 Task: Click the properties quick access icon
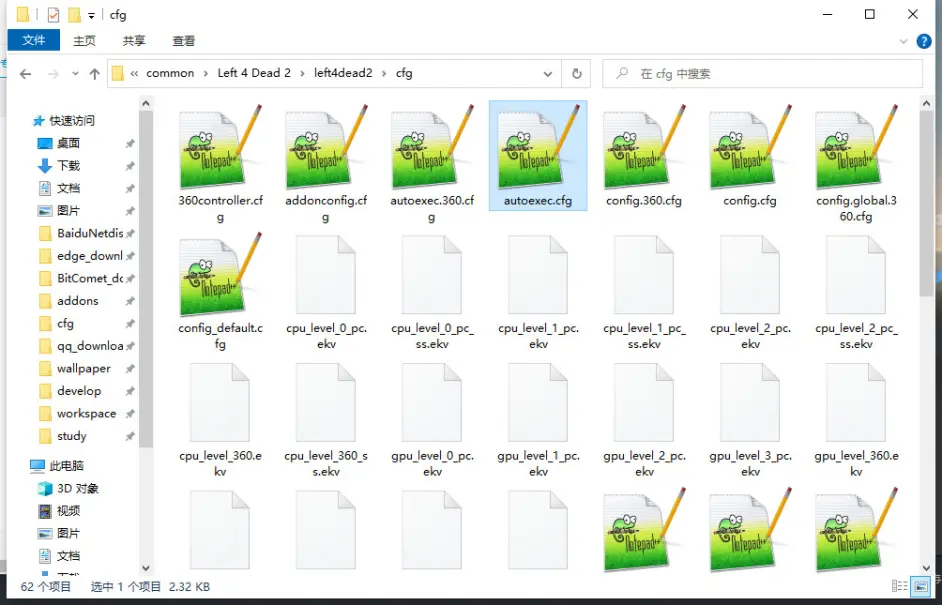click(53, 14)
